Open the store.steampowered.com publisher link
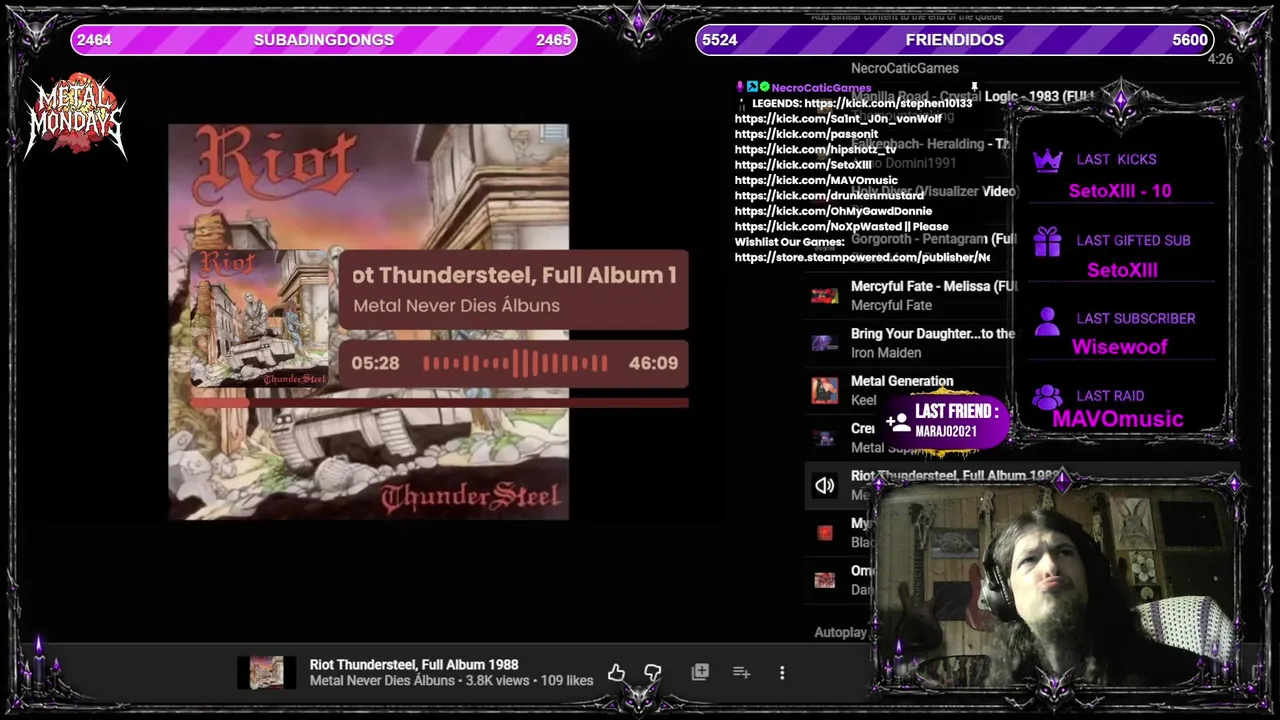 (862, 258)
